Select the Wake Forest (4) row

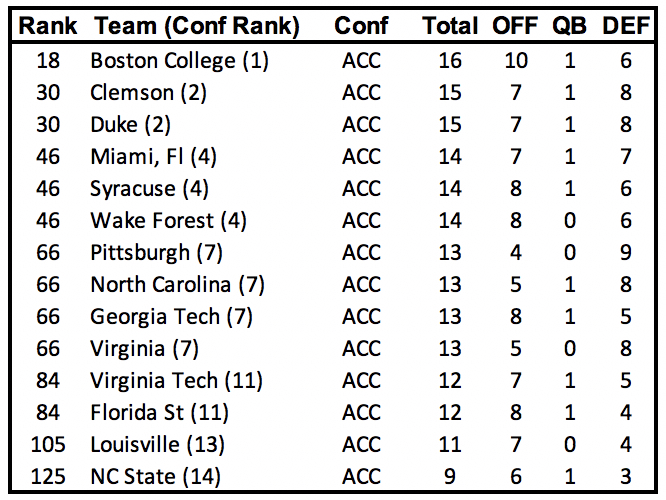[x=169, y=220]
